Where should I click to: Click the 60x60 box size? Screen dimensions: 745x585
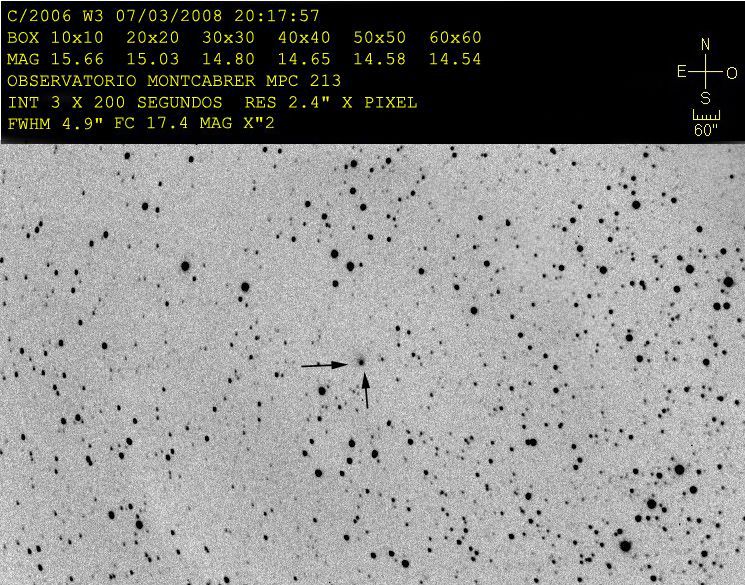point(455,38)
